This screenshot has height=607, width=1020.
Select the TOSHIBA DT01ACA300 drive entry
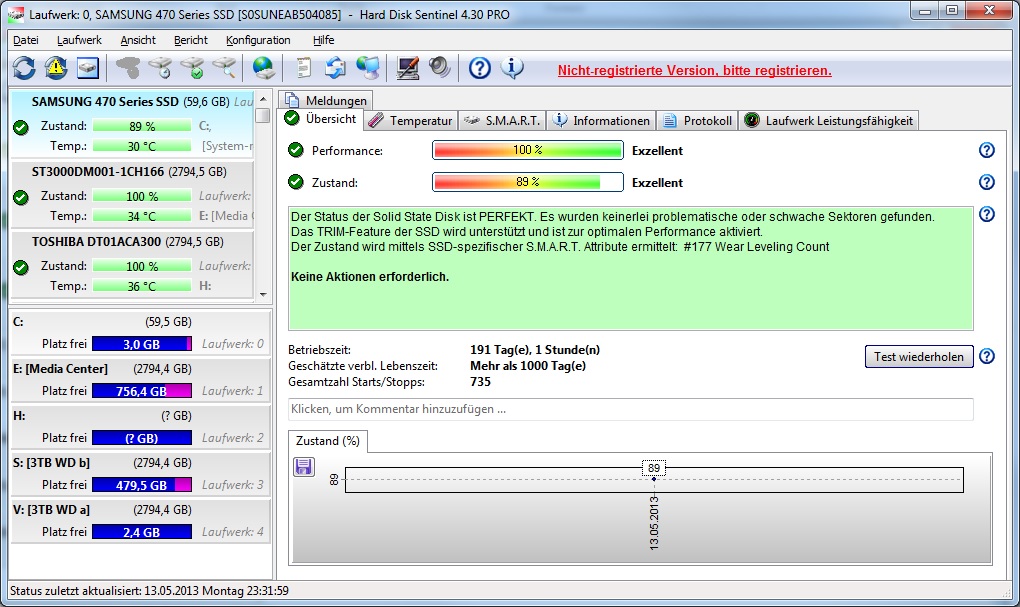tap(132, 264)
